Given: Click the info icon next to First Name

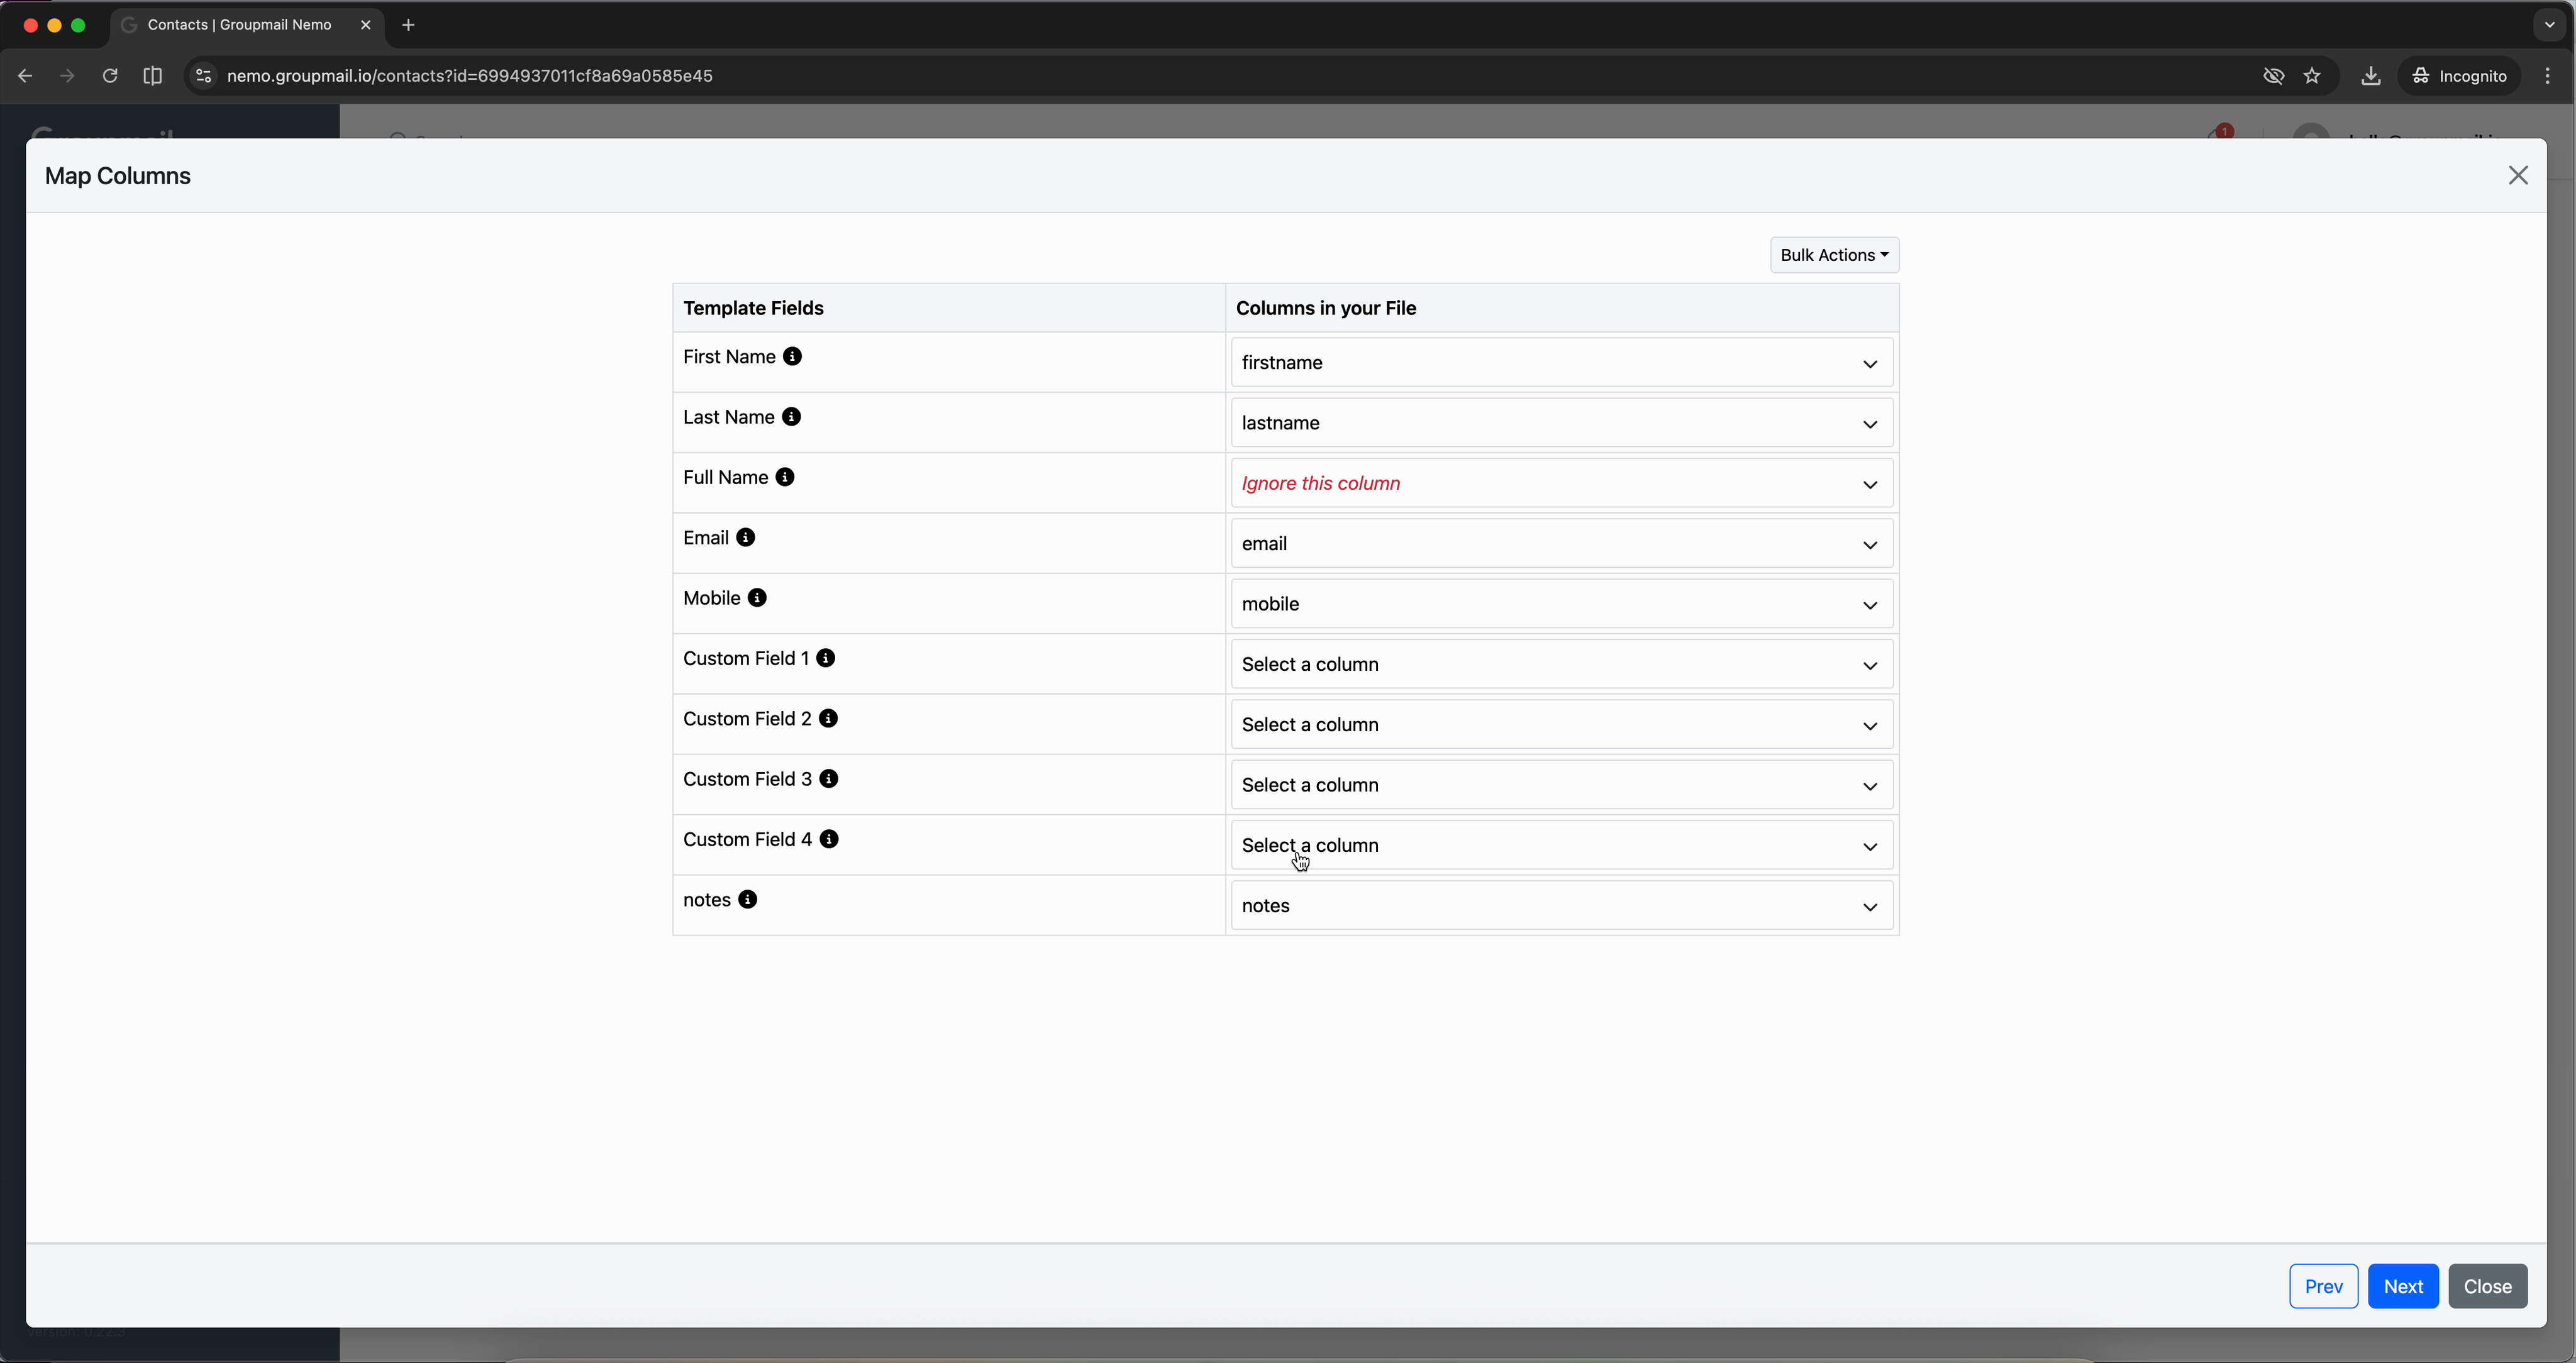Looking at the screenshot, I should pyautogui.click(x=793, y=356).
